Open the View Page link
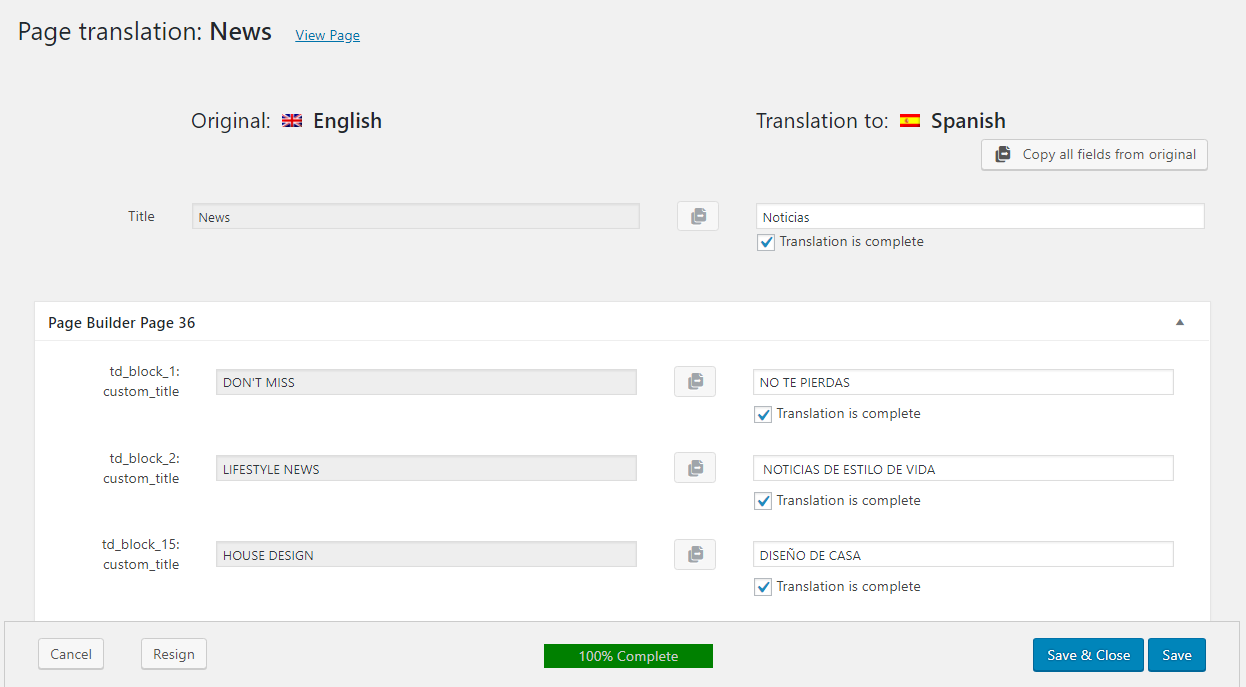Screen dimensions: 1246x687 (x=328, y=35)
